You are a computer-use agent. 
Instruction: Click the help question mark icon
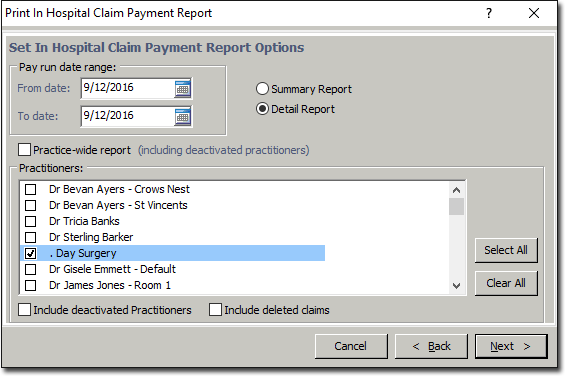pyautogui.click(x=489, y=13)
